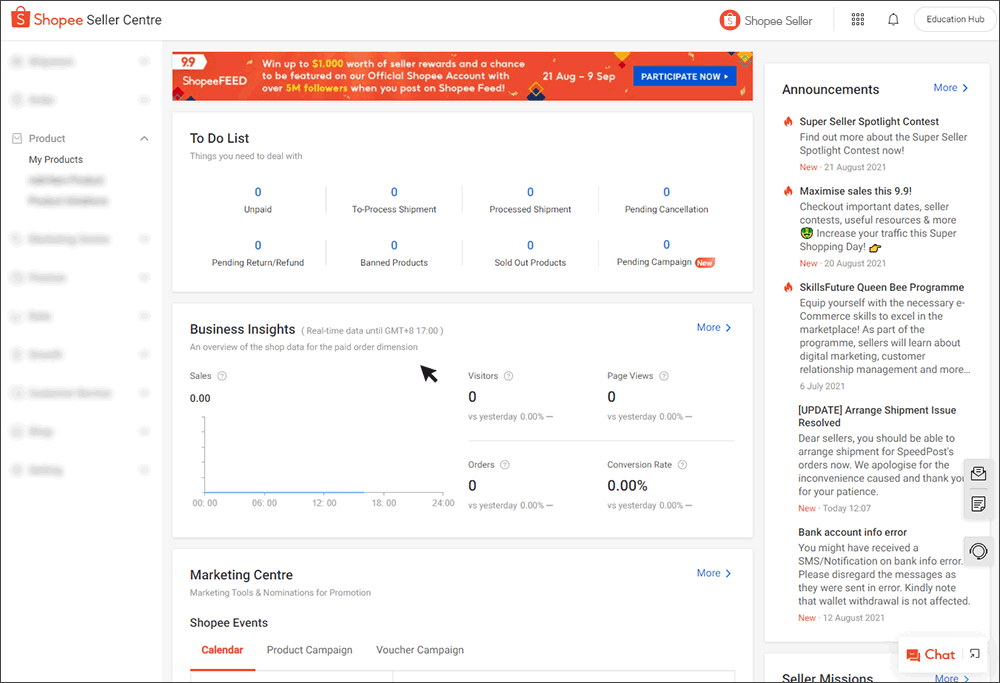Open the Education Hub
1000x683 pixels.
[x=954, y=18]
